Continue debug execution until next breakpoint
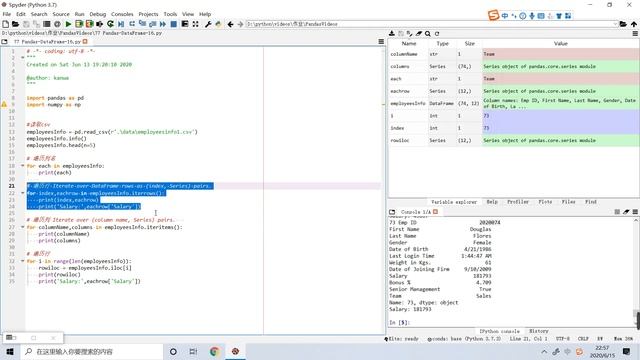Image resolution: width=640 pixels, height=360 pixels. tap(163, 24)
